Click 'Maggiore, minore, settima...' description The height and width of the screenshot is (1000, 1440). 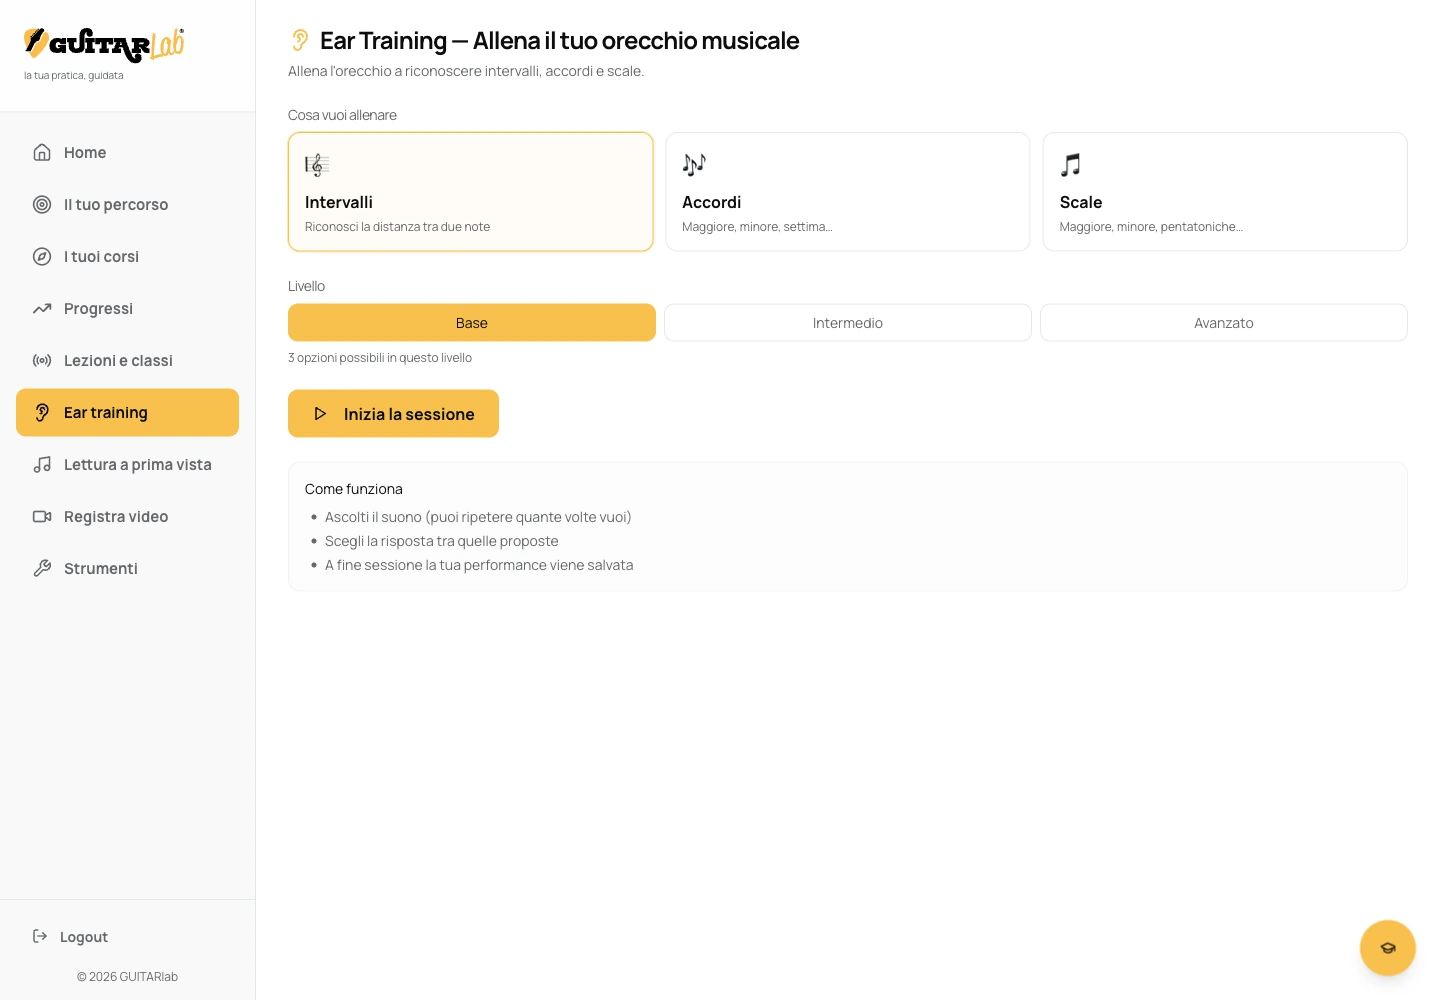757,227
